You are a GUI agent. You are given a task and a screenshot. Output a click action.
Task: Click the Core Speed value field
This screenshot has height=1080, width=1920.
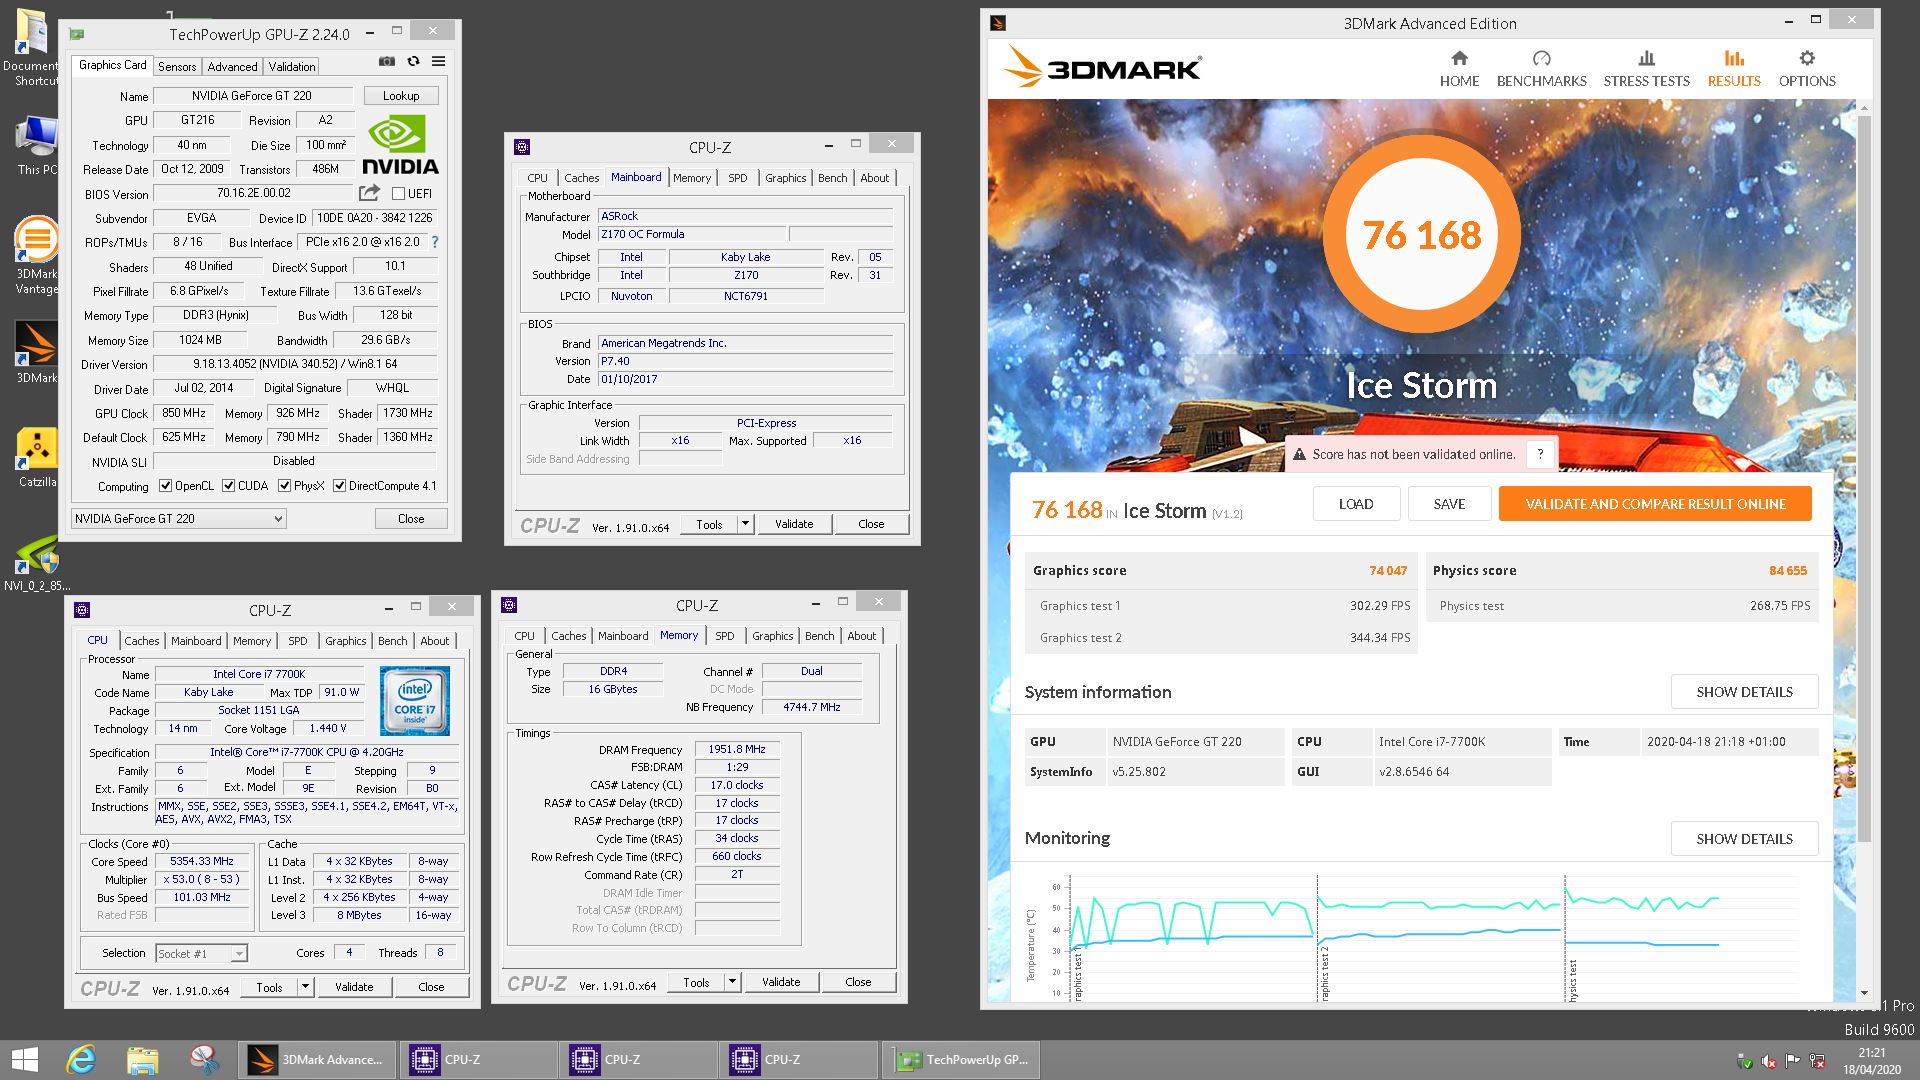[202, 861]
